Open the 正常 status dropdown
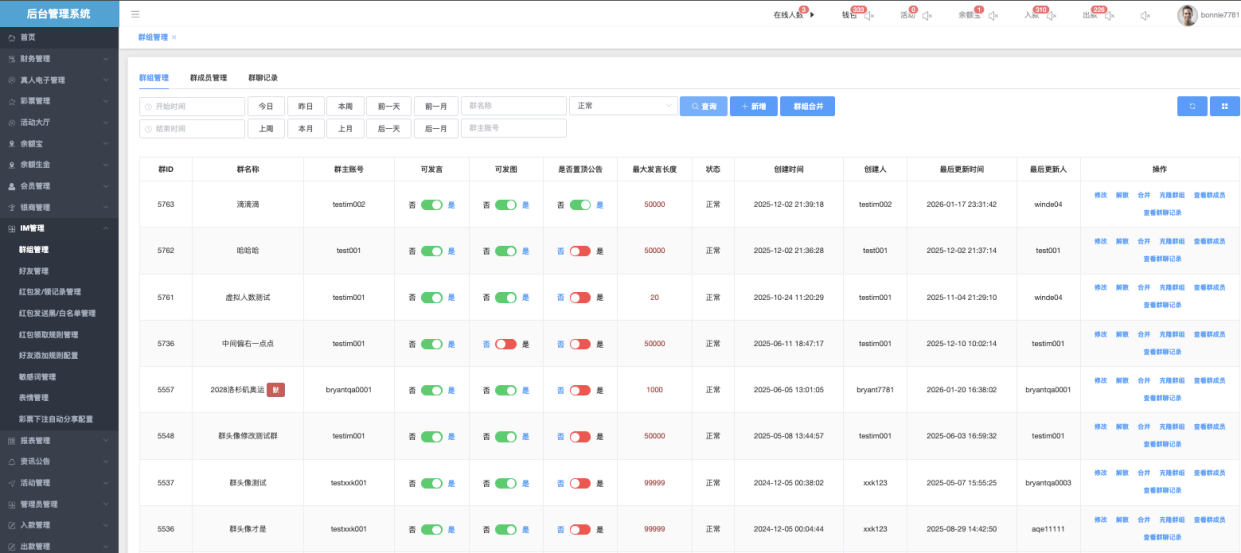 pyautogui.click(x=623, y=106)
